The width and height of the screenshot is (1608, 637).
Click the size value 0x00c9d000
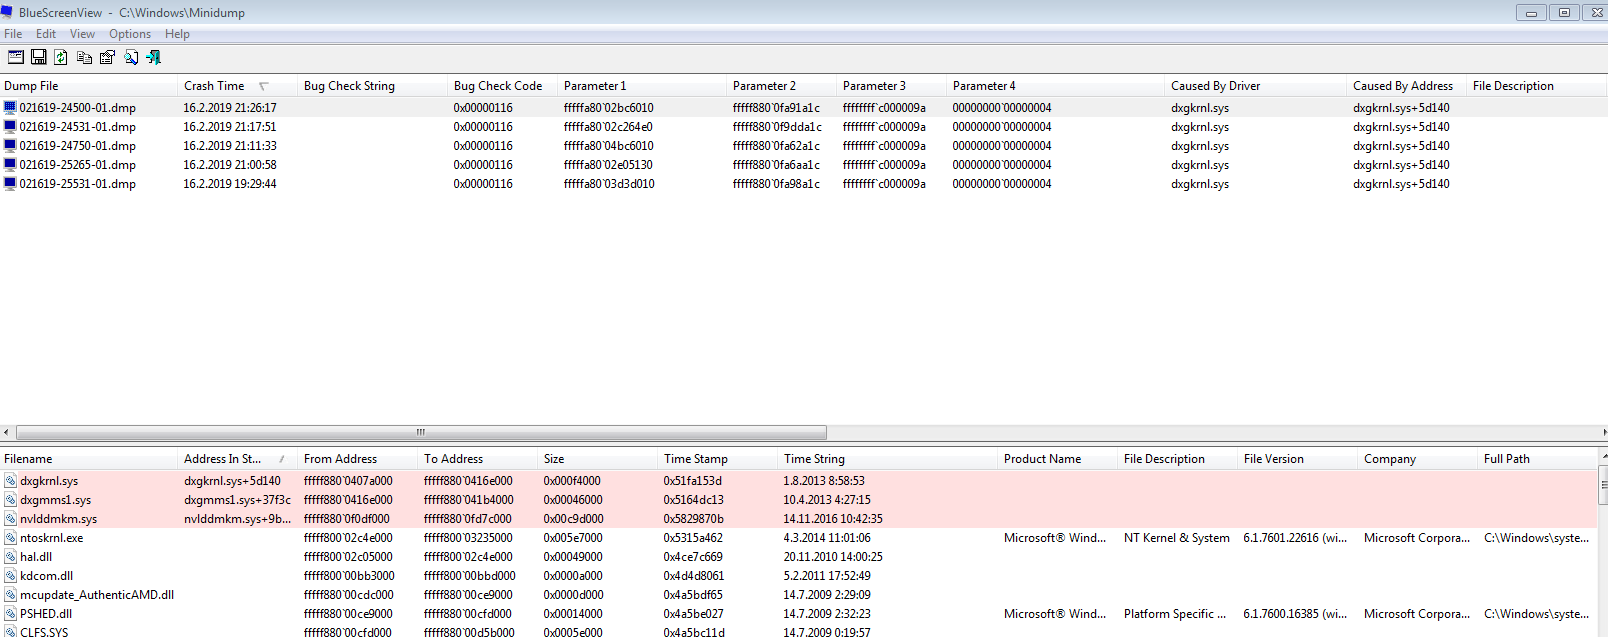click(573, 519)
